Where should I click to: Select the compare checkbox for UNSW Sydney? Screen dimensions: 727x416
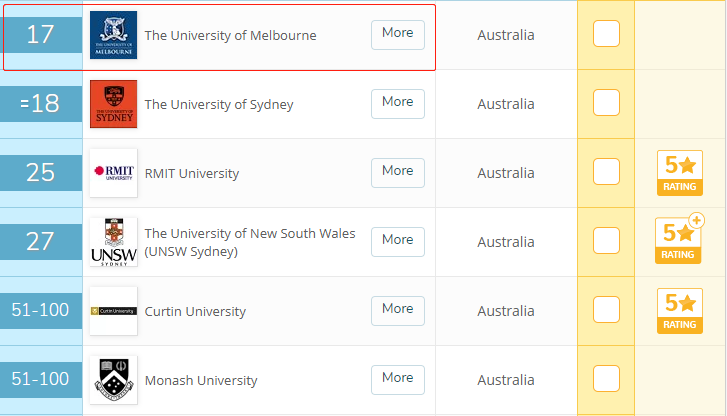[606, 240]
